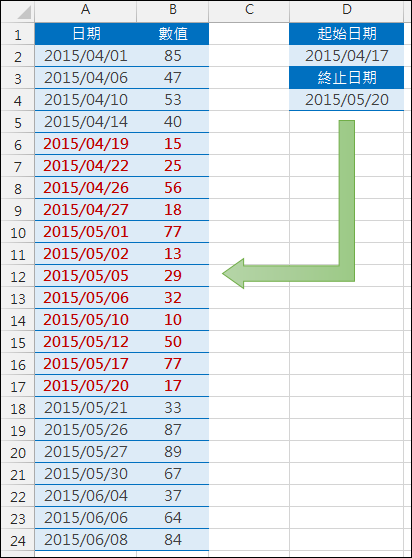This screenshot has height=558, width=412.
Task: Select red date 2015/05/06
Action: [x=85, y=298]
